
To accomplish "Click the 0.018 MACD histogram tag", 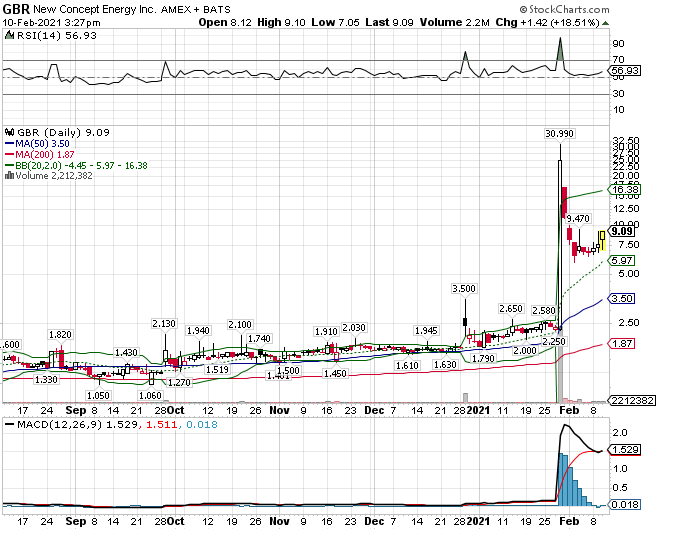I will click(x=625, y=504).
